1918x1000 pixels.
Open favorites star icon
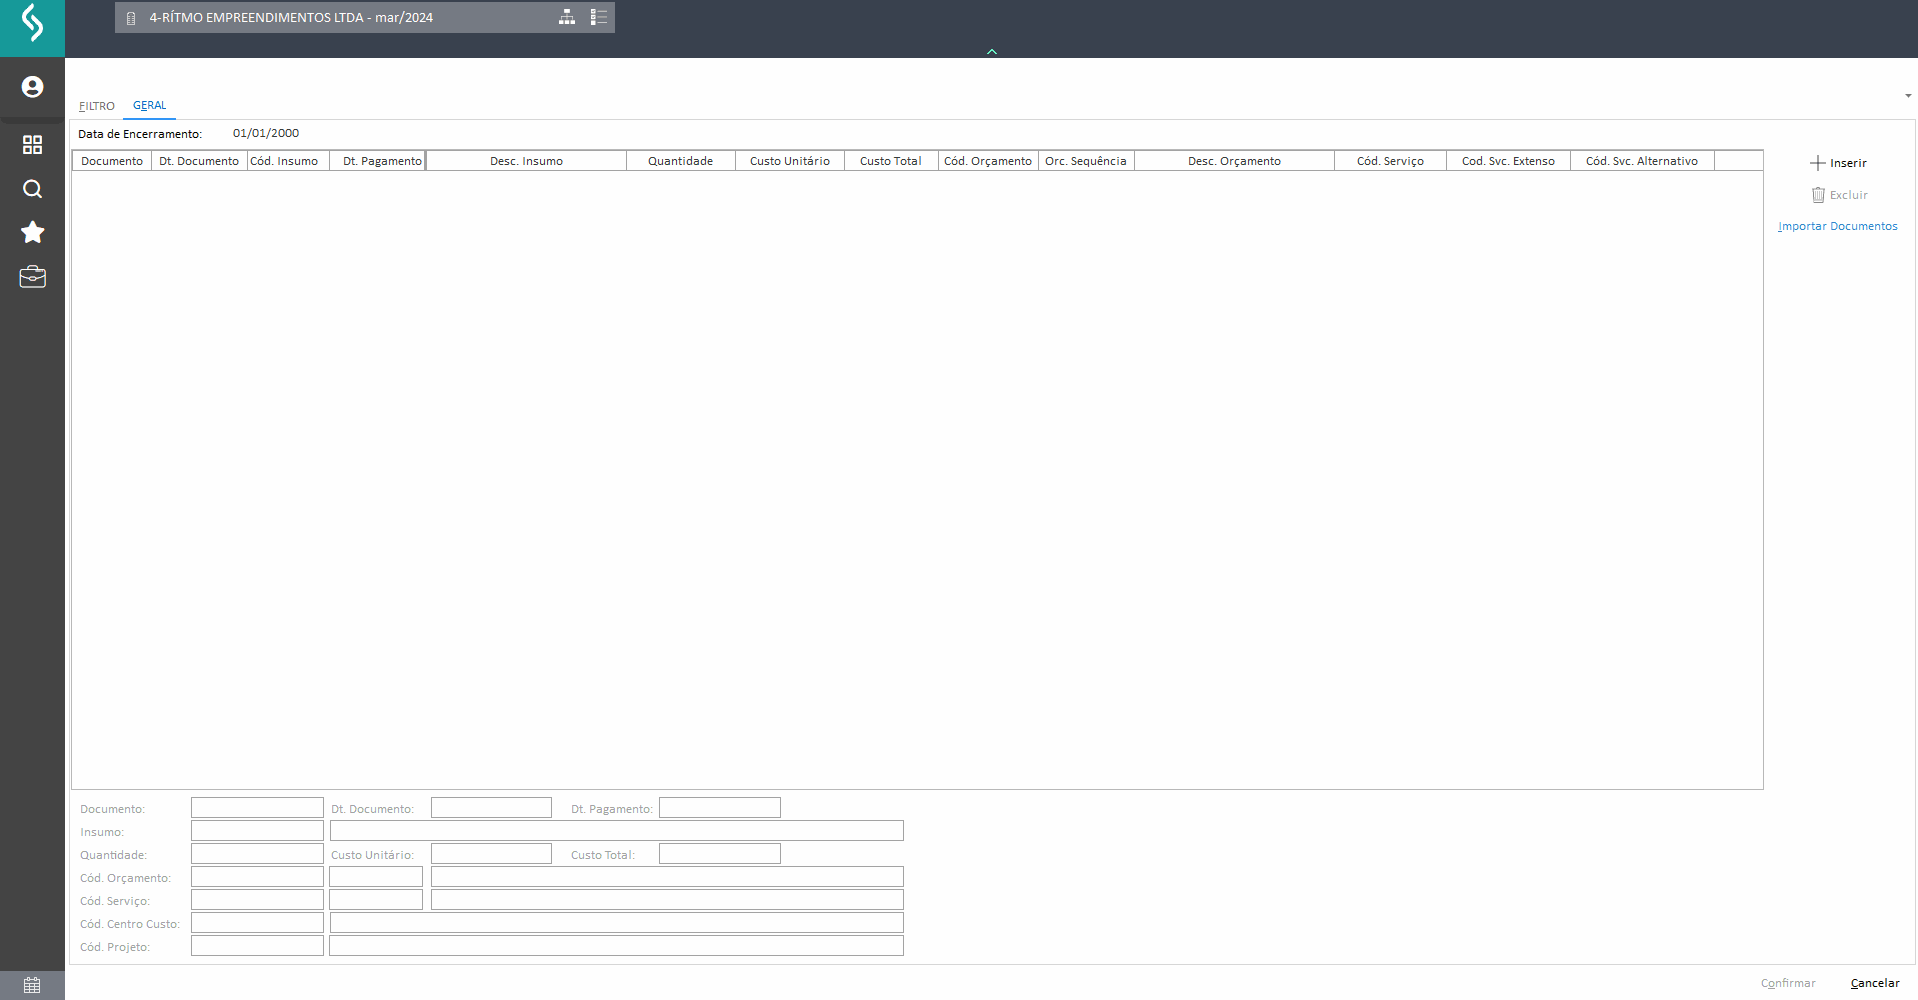click(x=32, y=232)
